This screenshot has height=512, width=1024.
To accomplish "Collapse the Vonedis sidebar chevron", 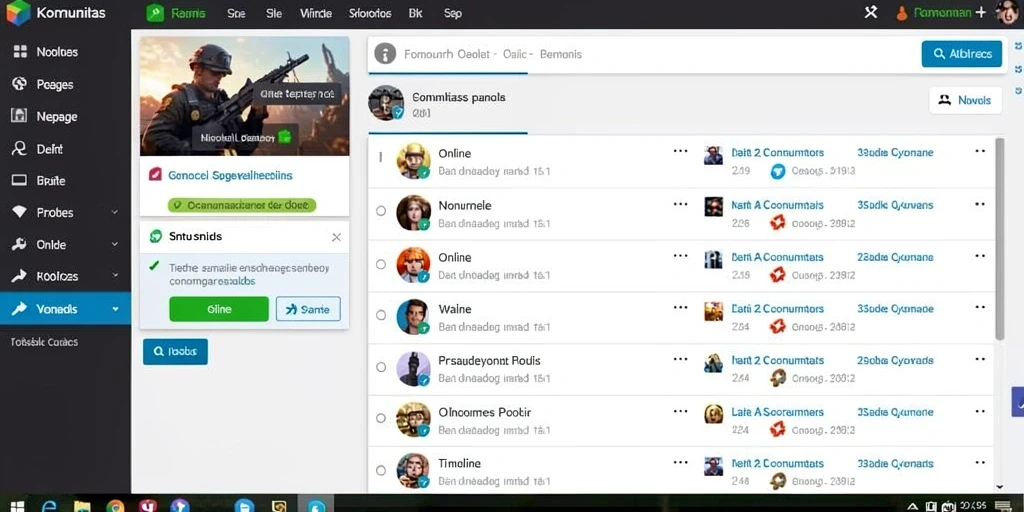I will (116, 309).
